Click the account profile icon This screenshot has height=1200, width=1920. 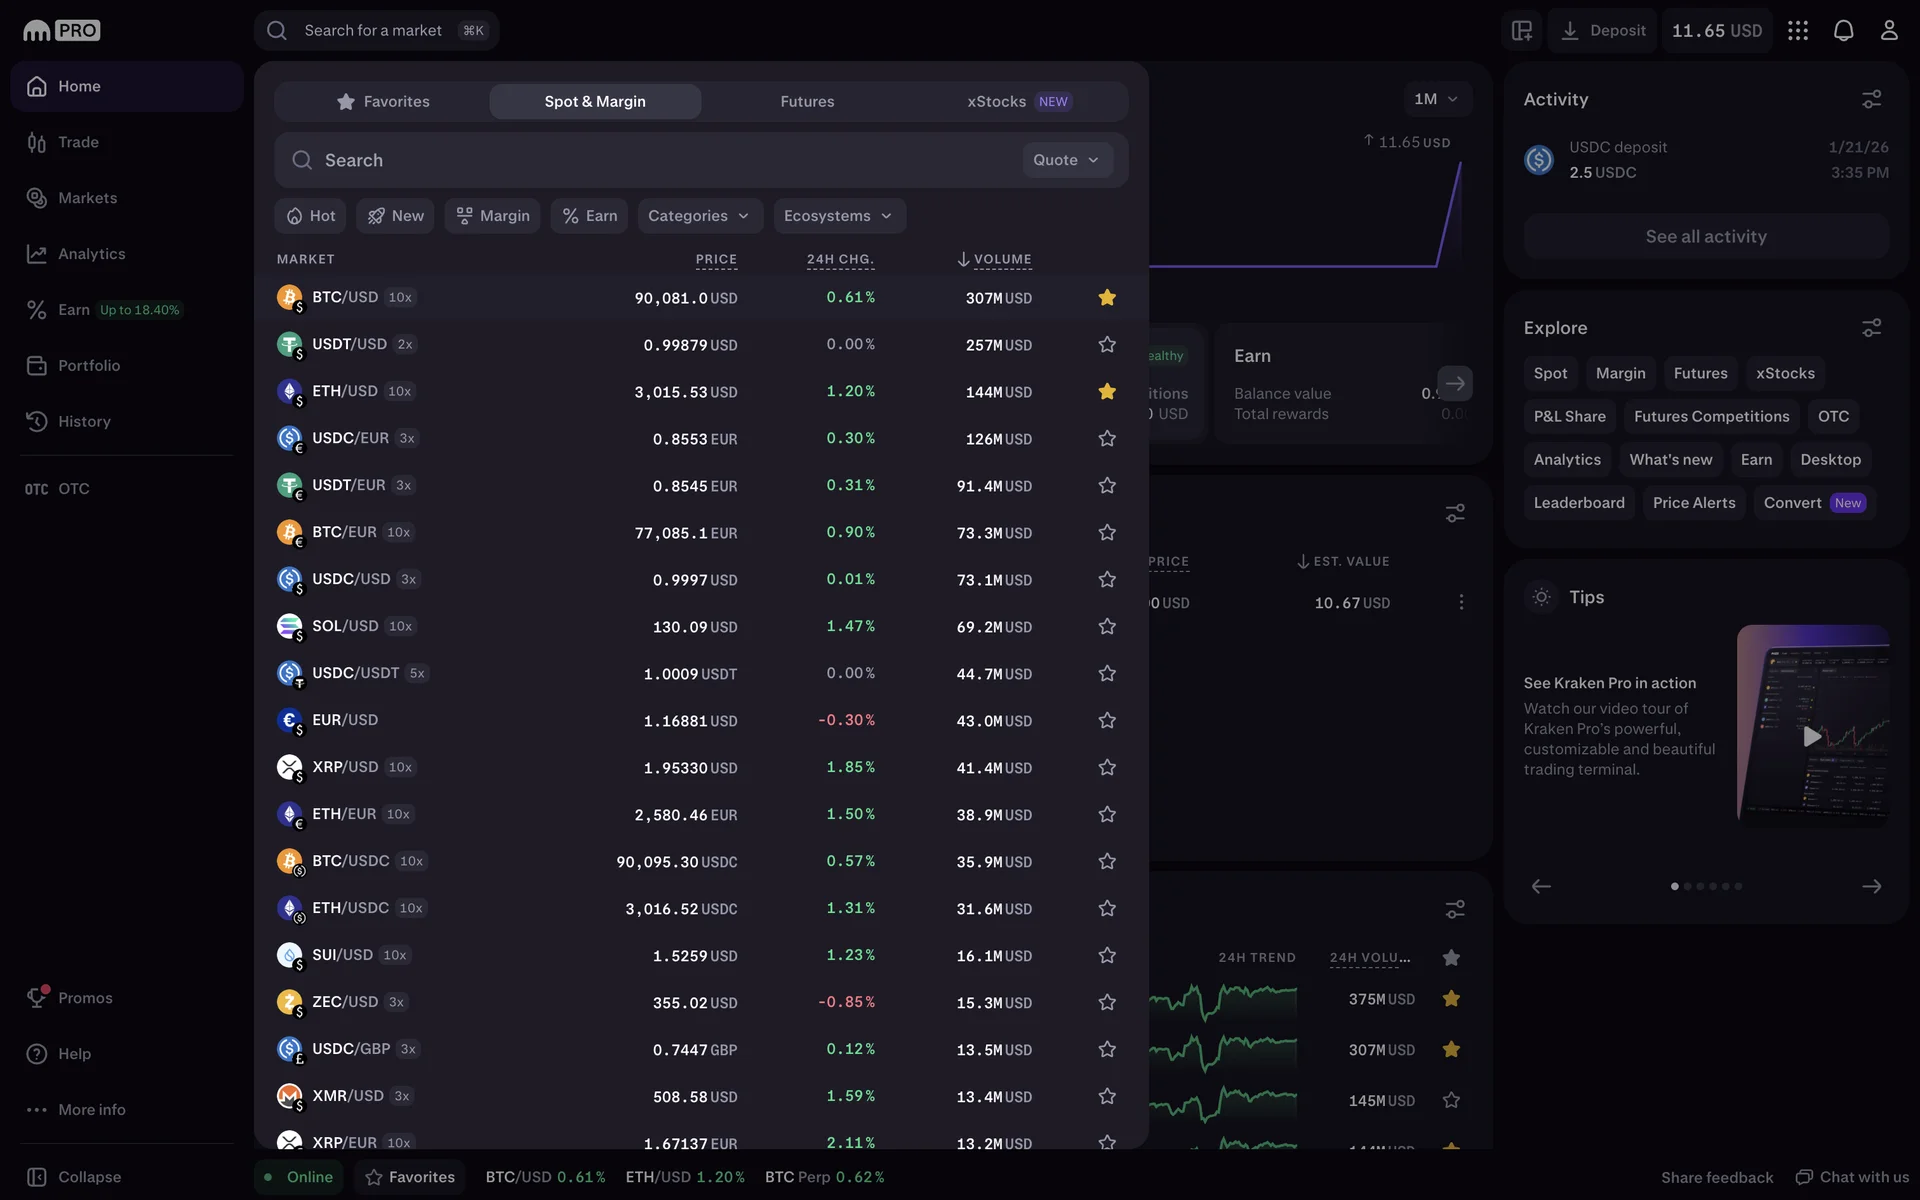click(1888, 30)
